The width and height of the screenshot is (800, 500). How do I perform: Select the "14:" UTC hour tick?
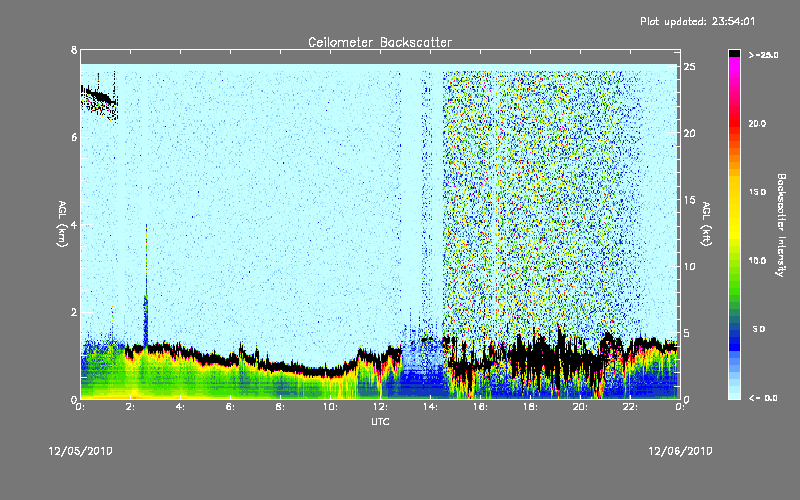click(431, 407)
